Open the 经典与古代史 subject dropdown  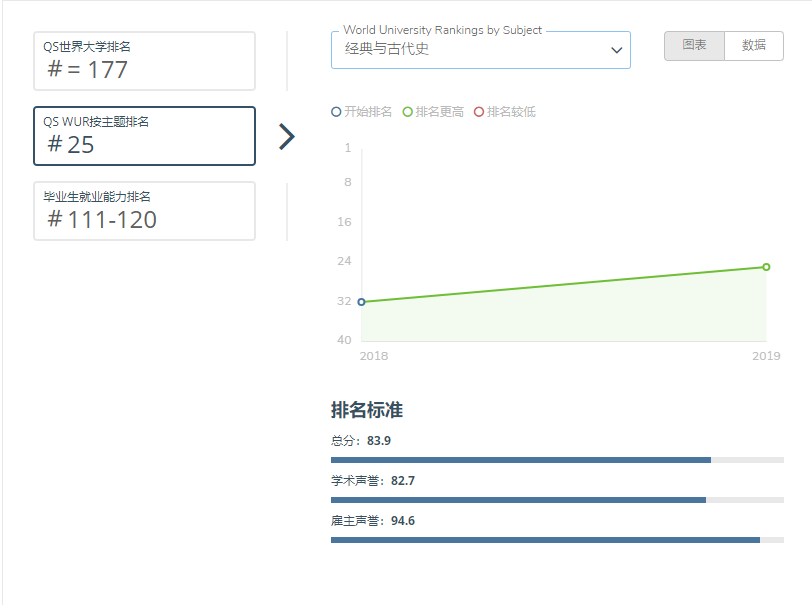(x=470, y=49)
